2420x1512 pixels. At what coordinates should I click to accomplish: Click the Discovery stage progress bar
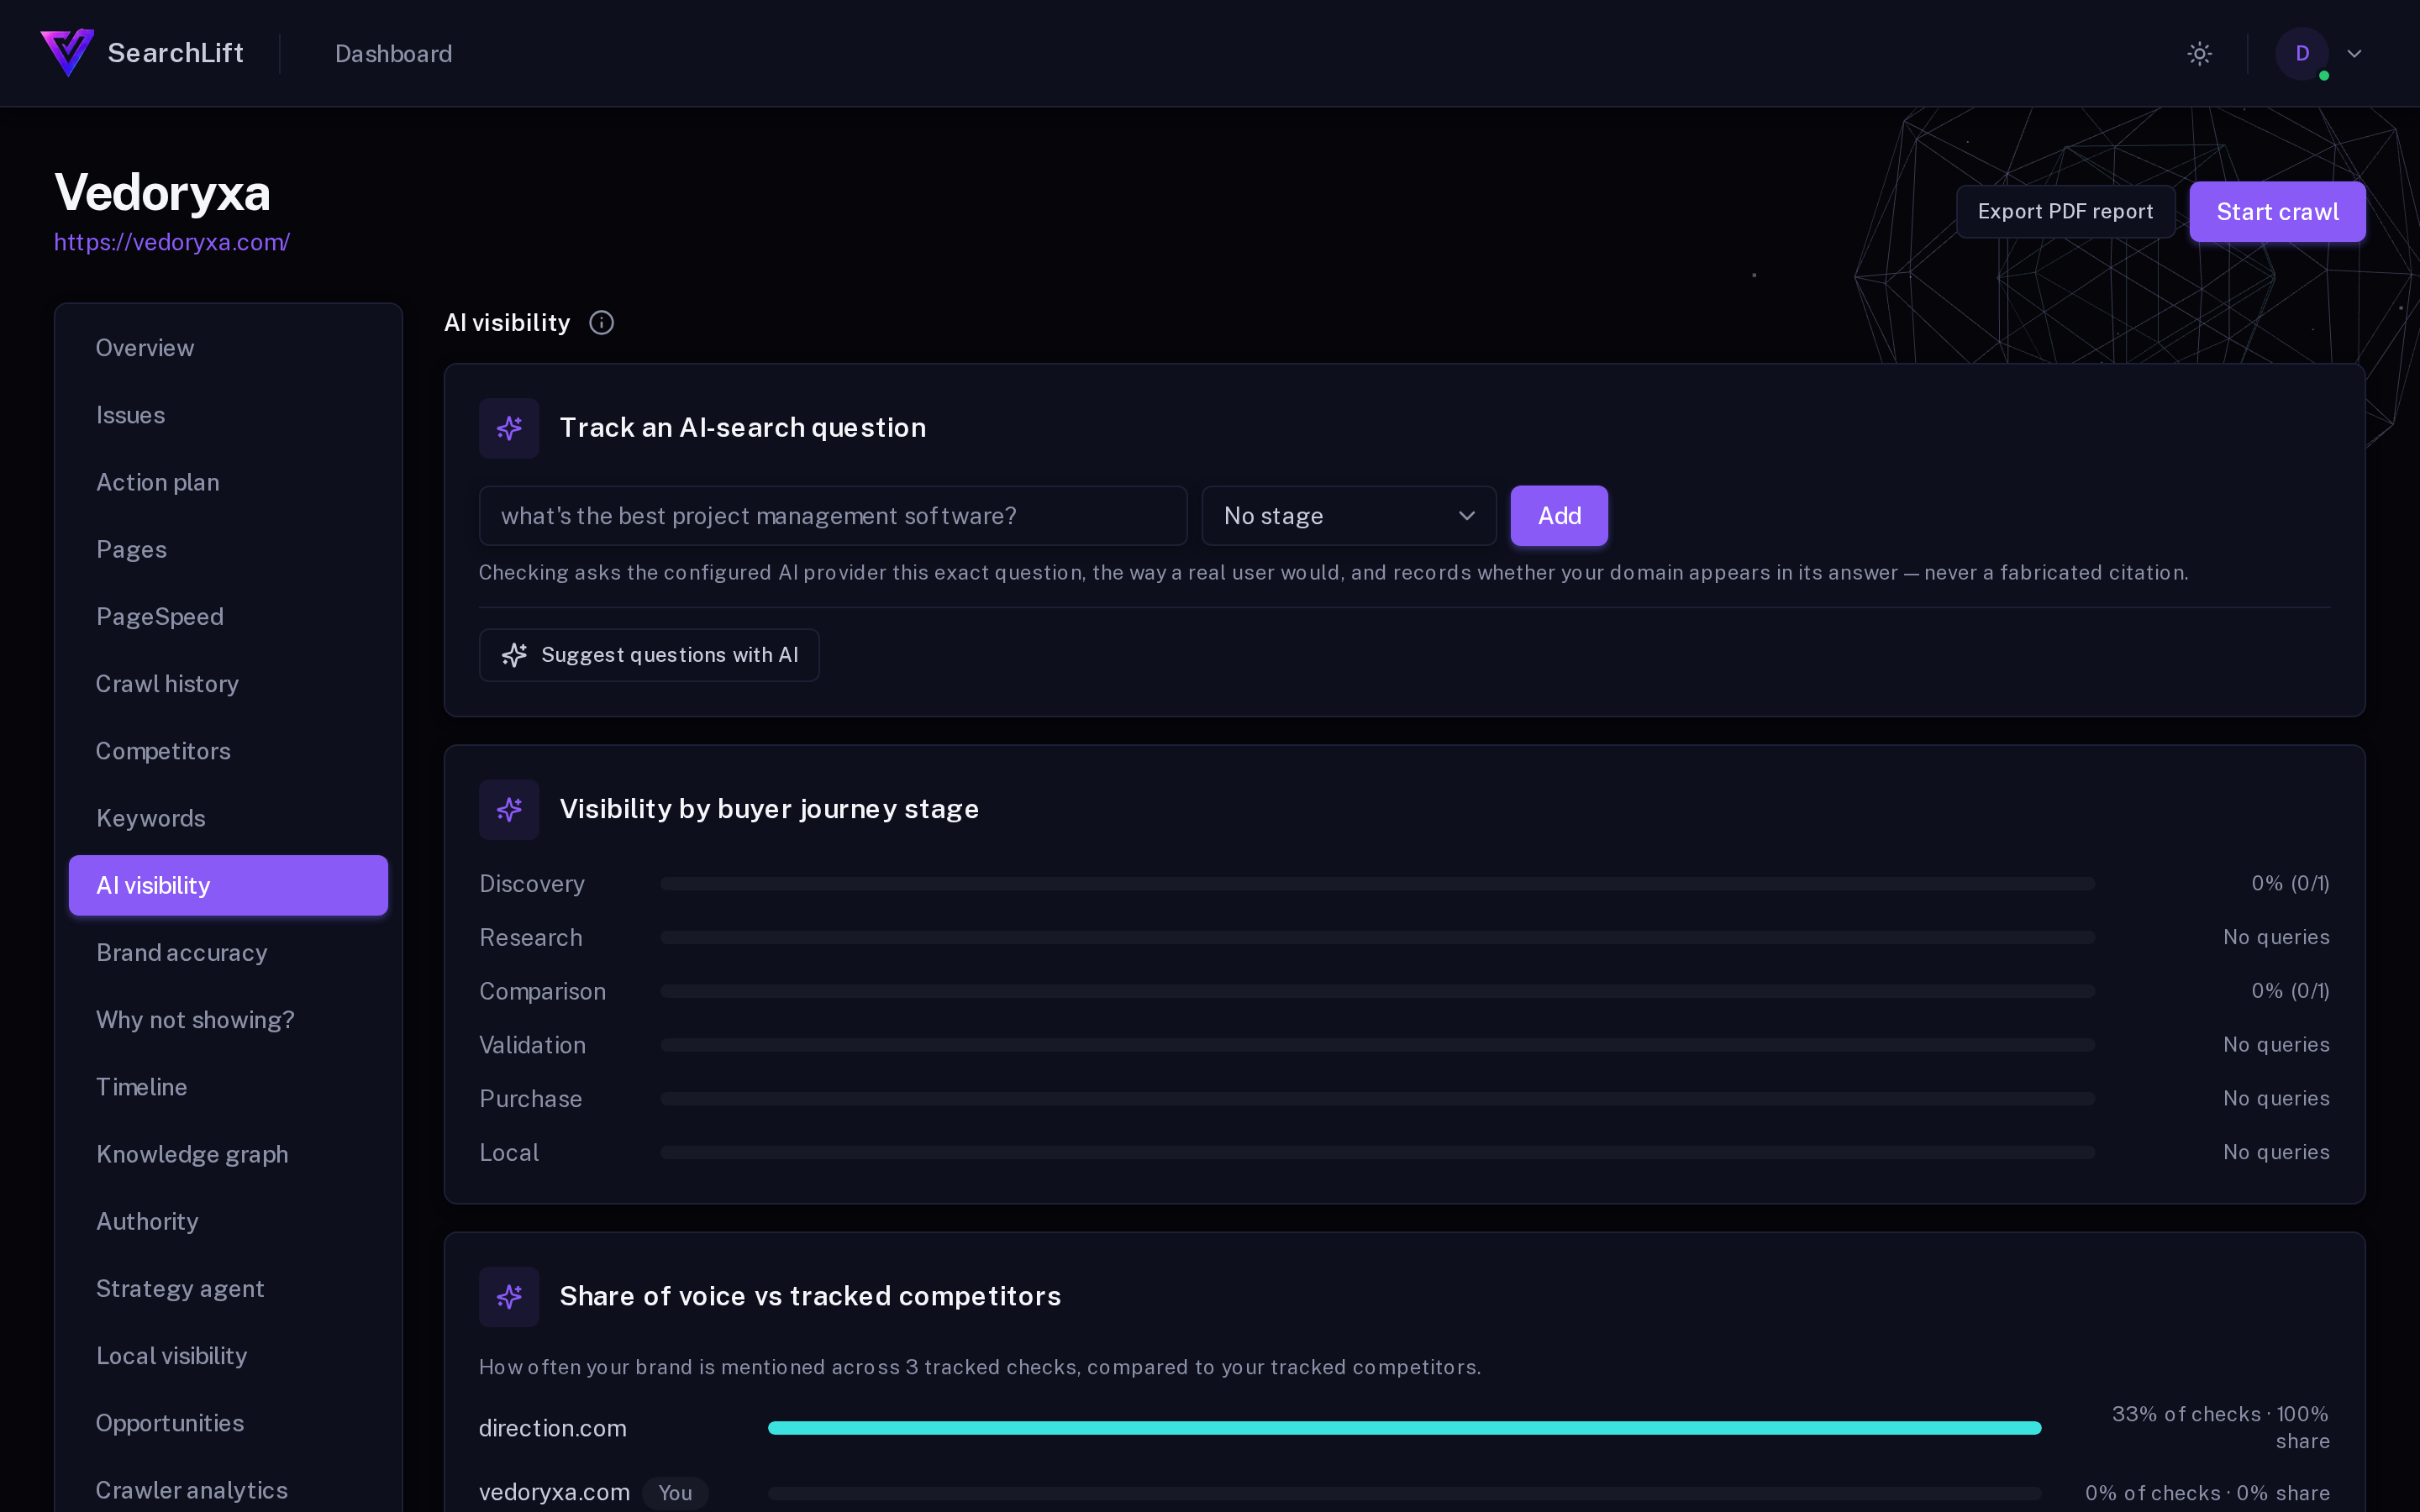pos(1377,884)
